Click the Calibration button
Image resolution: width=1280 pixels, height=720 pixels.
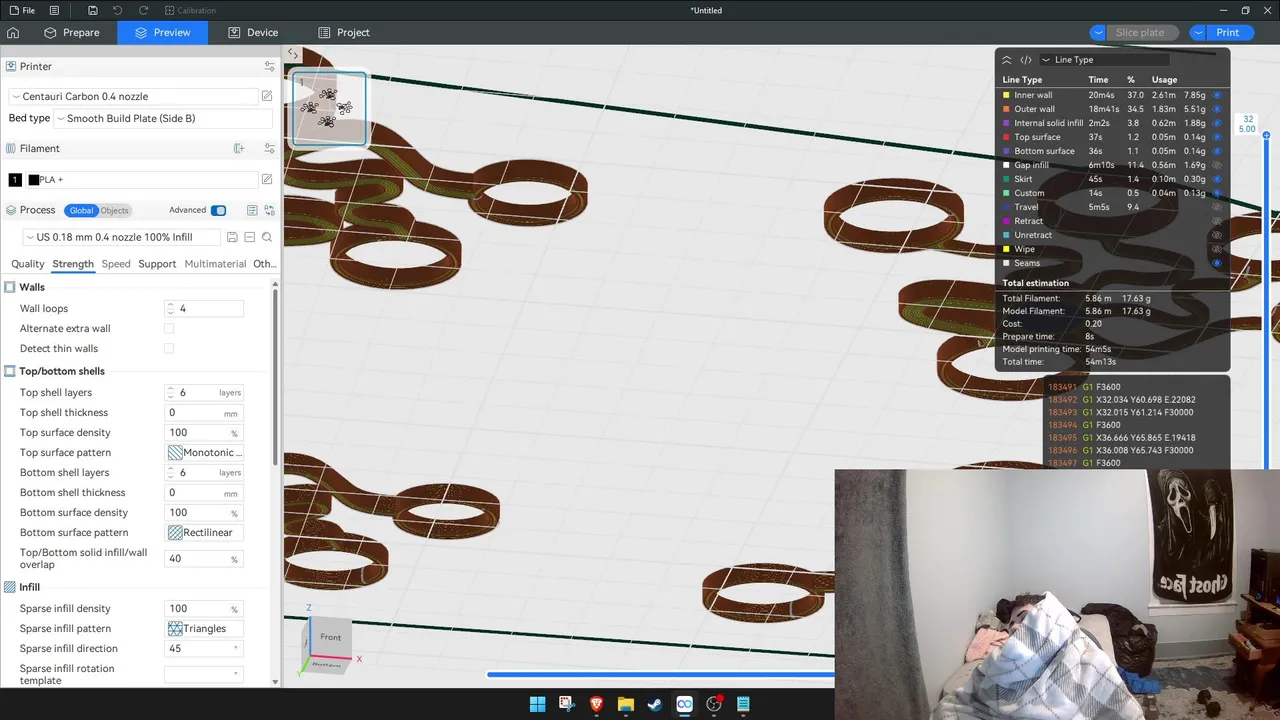click(189, 10)
